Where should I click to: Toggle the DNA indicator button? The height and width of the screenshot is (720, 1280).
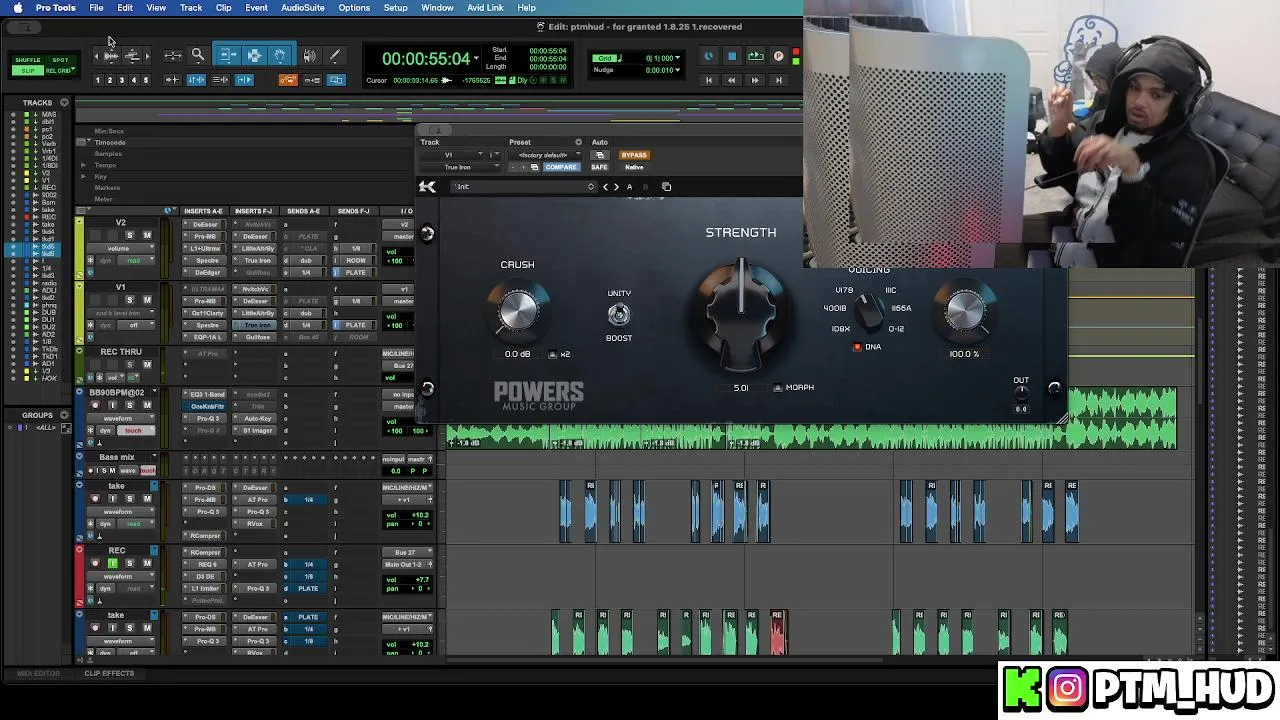pyautogui.click(x=857, y=347)
